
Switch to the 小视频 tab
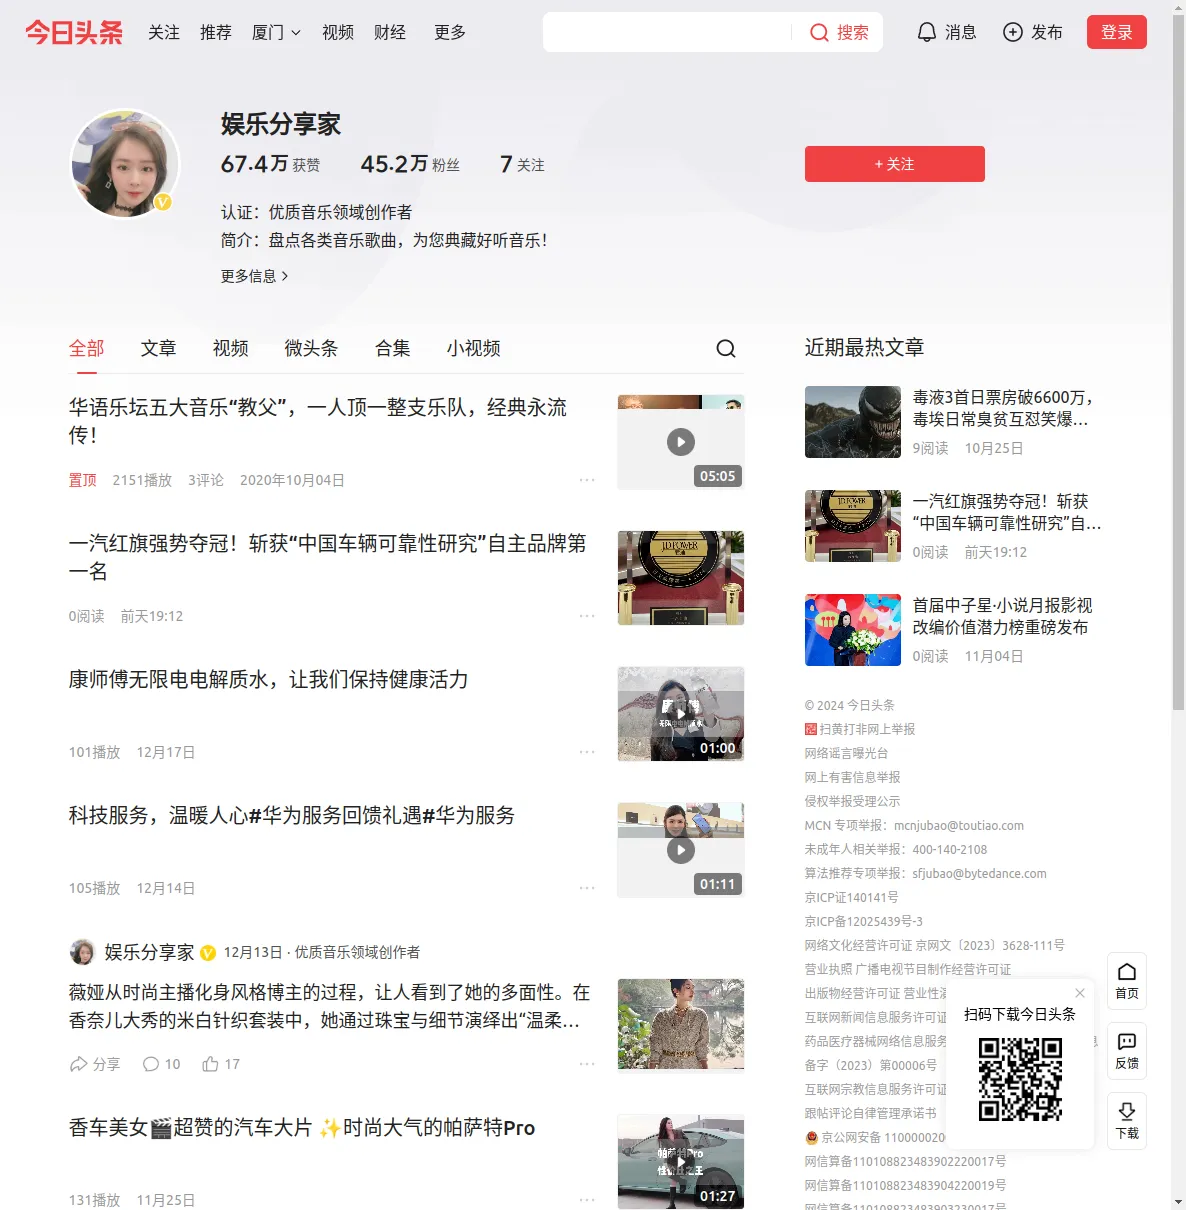pyautogui.click(x=474, y=348)
